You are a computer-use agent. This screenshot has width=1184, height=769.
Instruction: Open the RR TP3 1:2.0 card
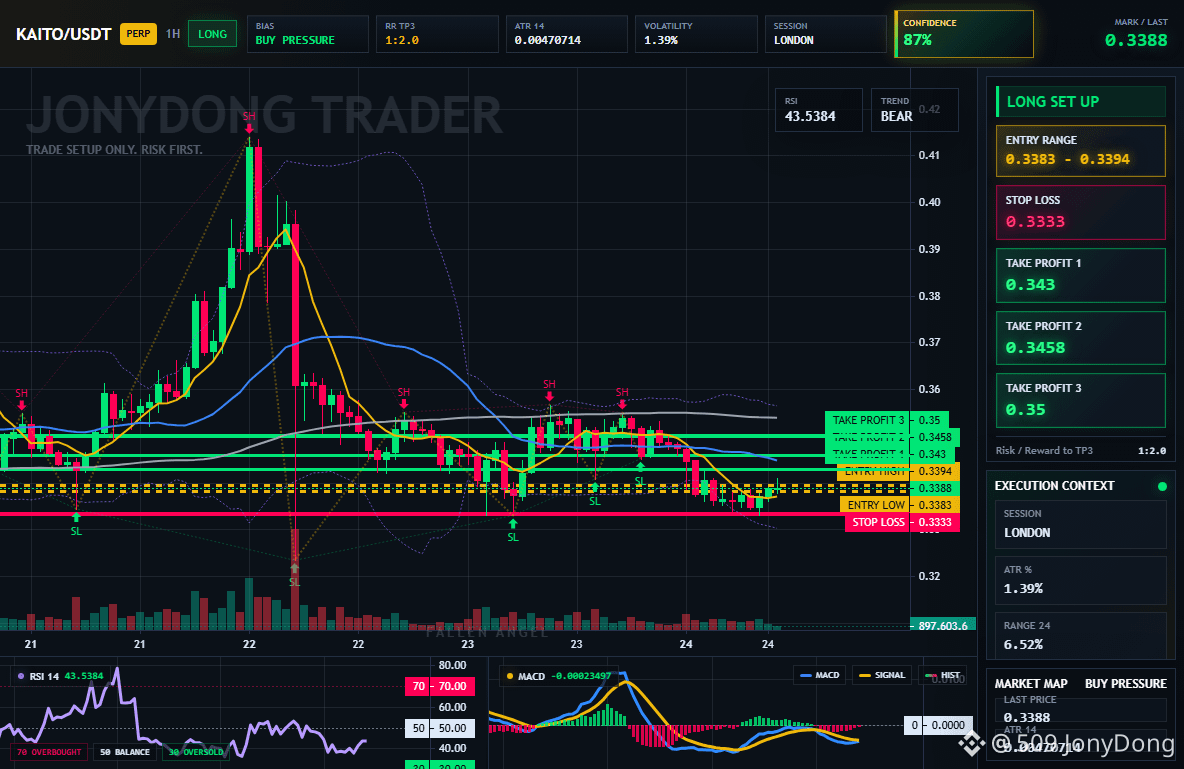[437, 34]
